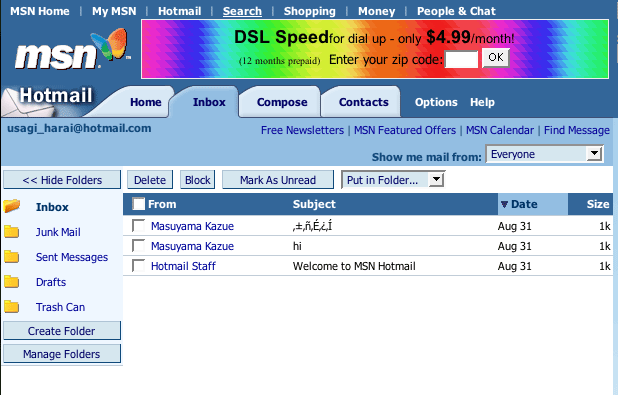618x395 pixels.
Task: Open MSN Calendar link
Action: coord(500,130)
